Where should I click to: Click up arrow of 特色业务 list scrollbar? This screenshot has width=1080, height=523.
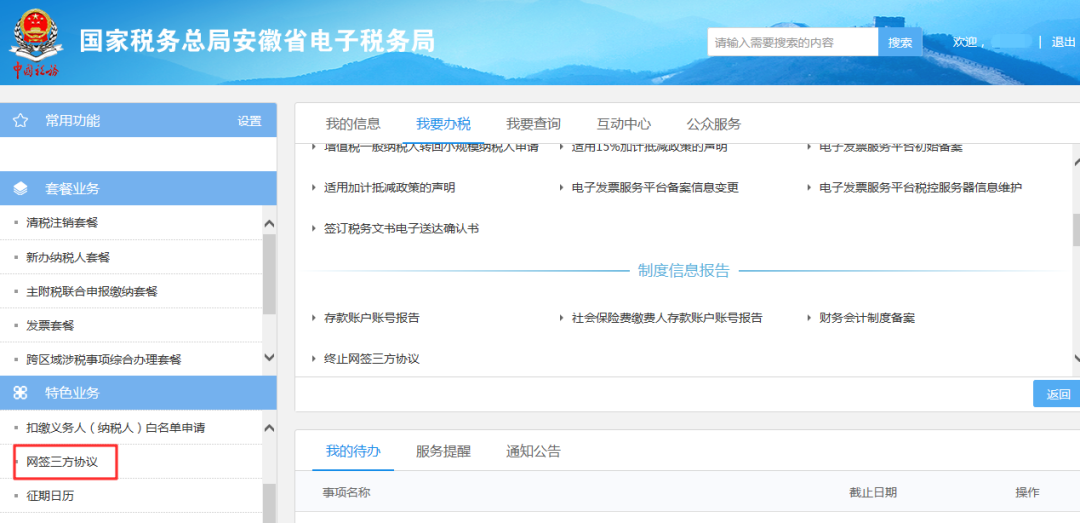[269, 429]
